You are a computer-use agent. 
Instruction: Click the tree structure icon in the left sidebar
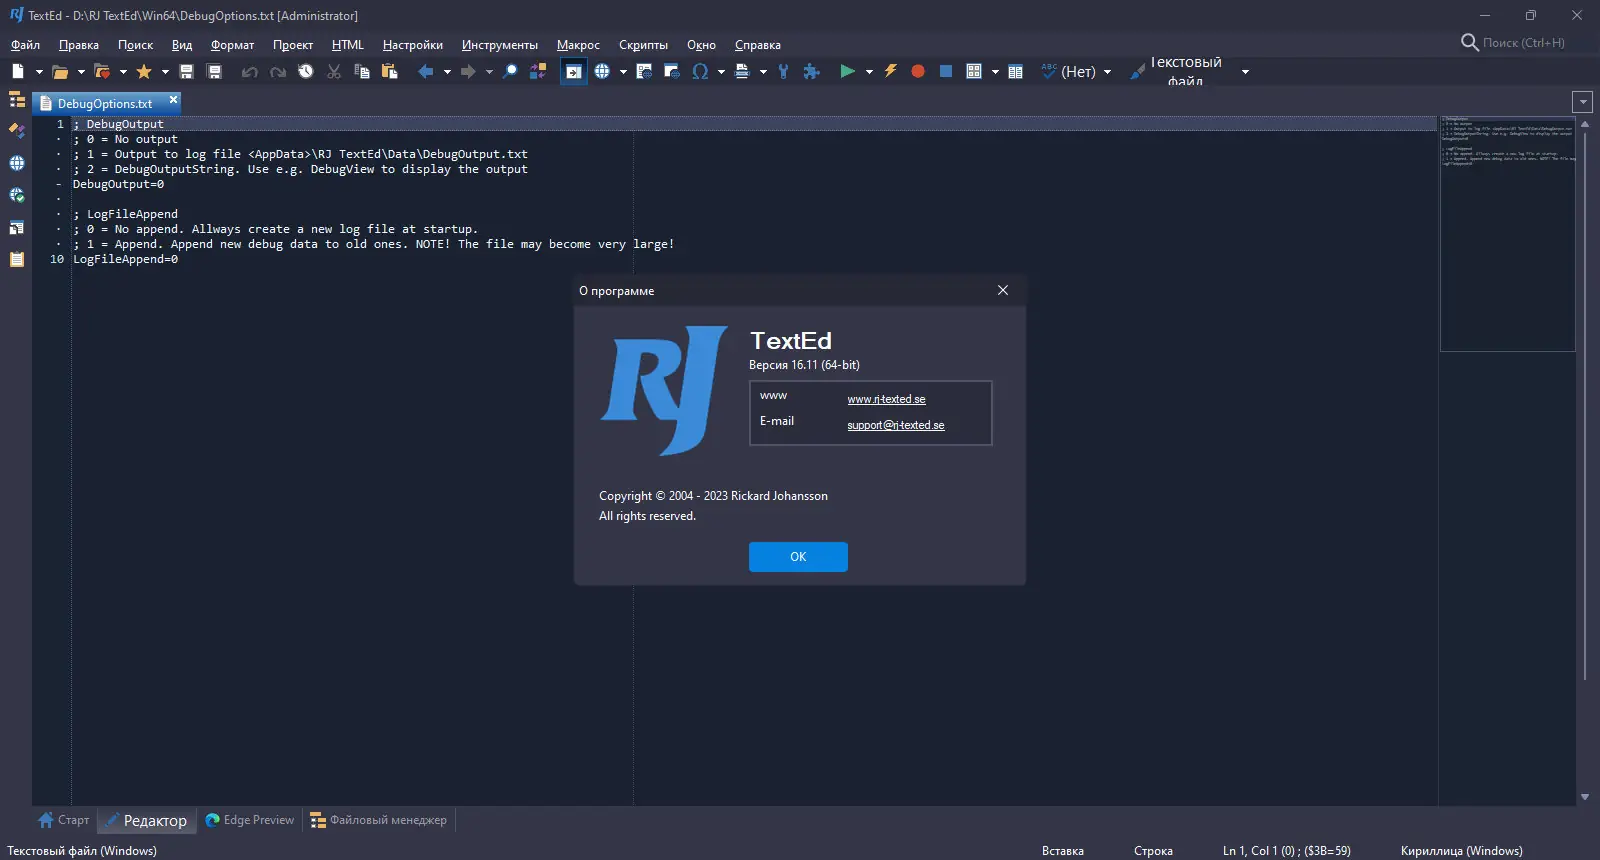(x=17, y=100)
